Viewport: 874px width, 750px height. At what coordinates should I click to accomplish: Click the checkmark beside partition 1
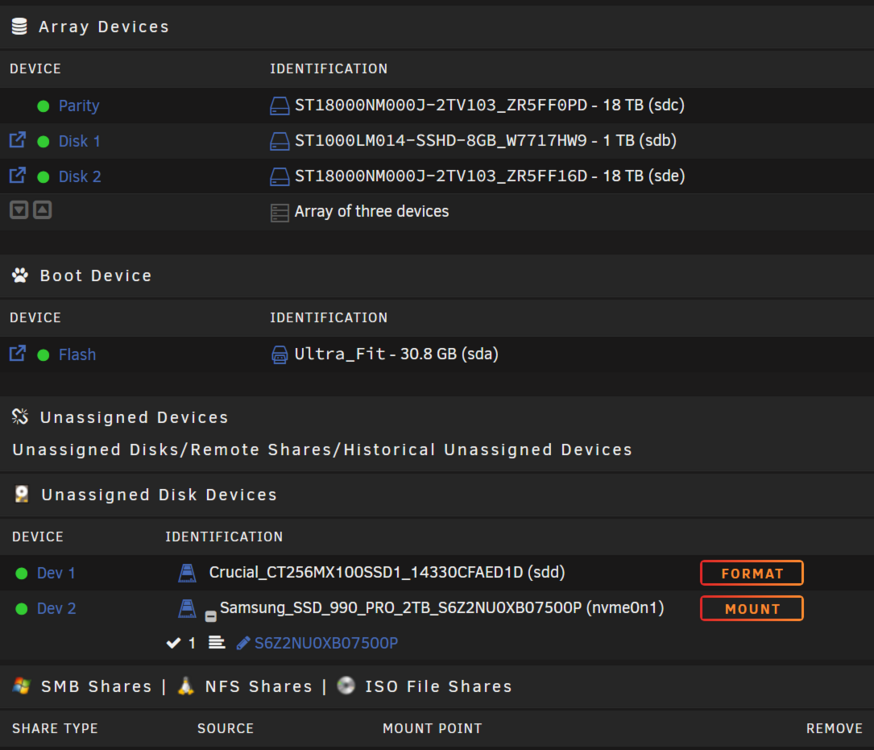tap(173, 643)
